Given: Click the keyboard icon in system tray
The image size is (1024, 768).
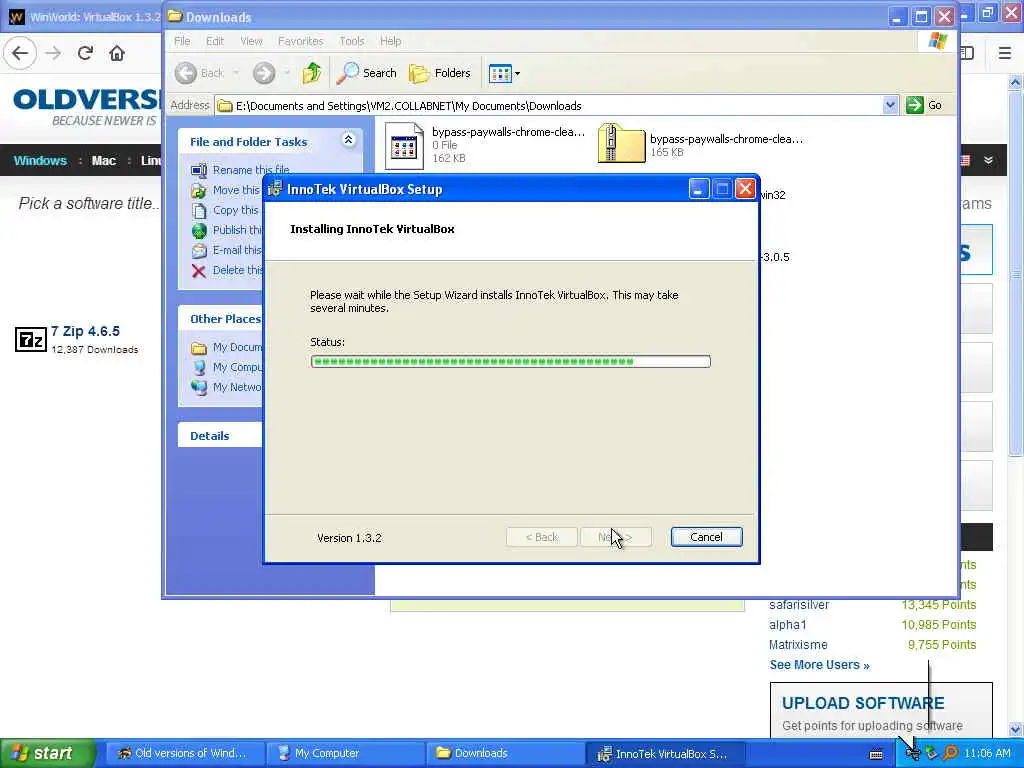Looking at the screenshot, I should [876, 754].
